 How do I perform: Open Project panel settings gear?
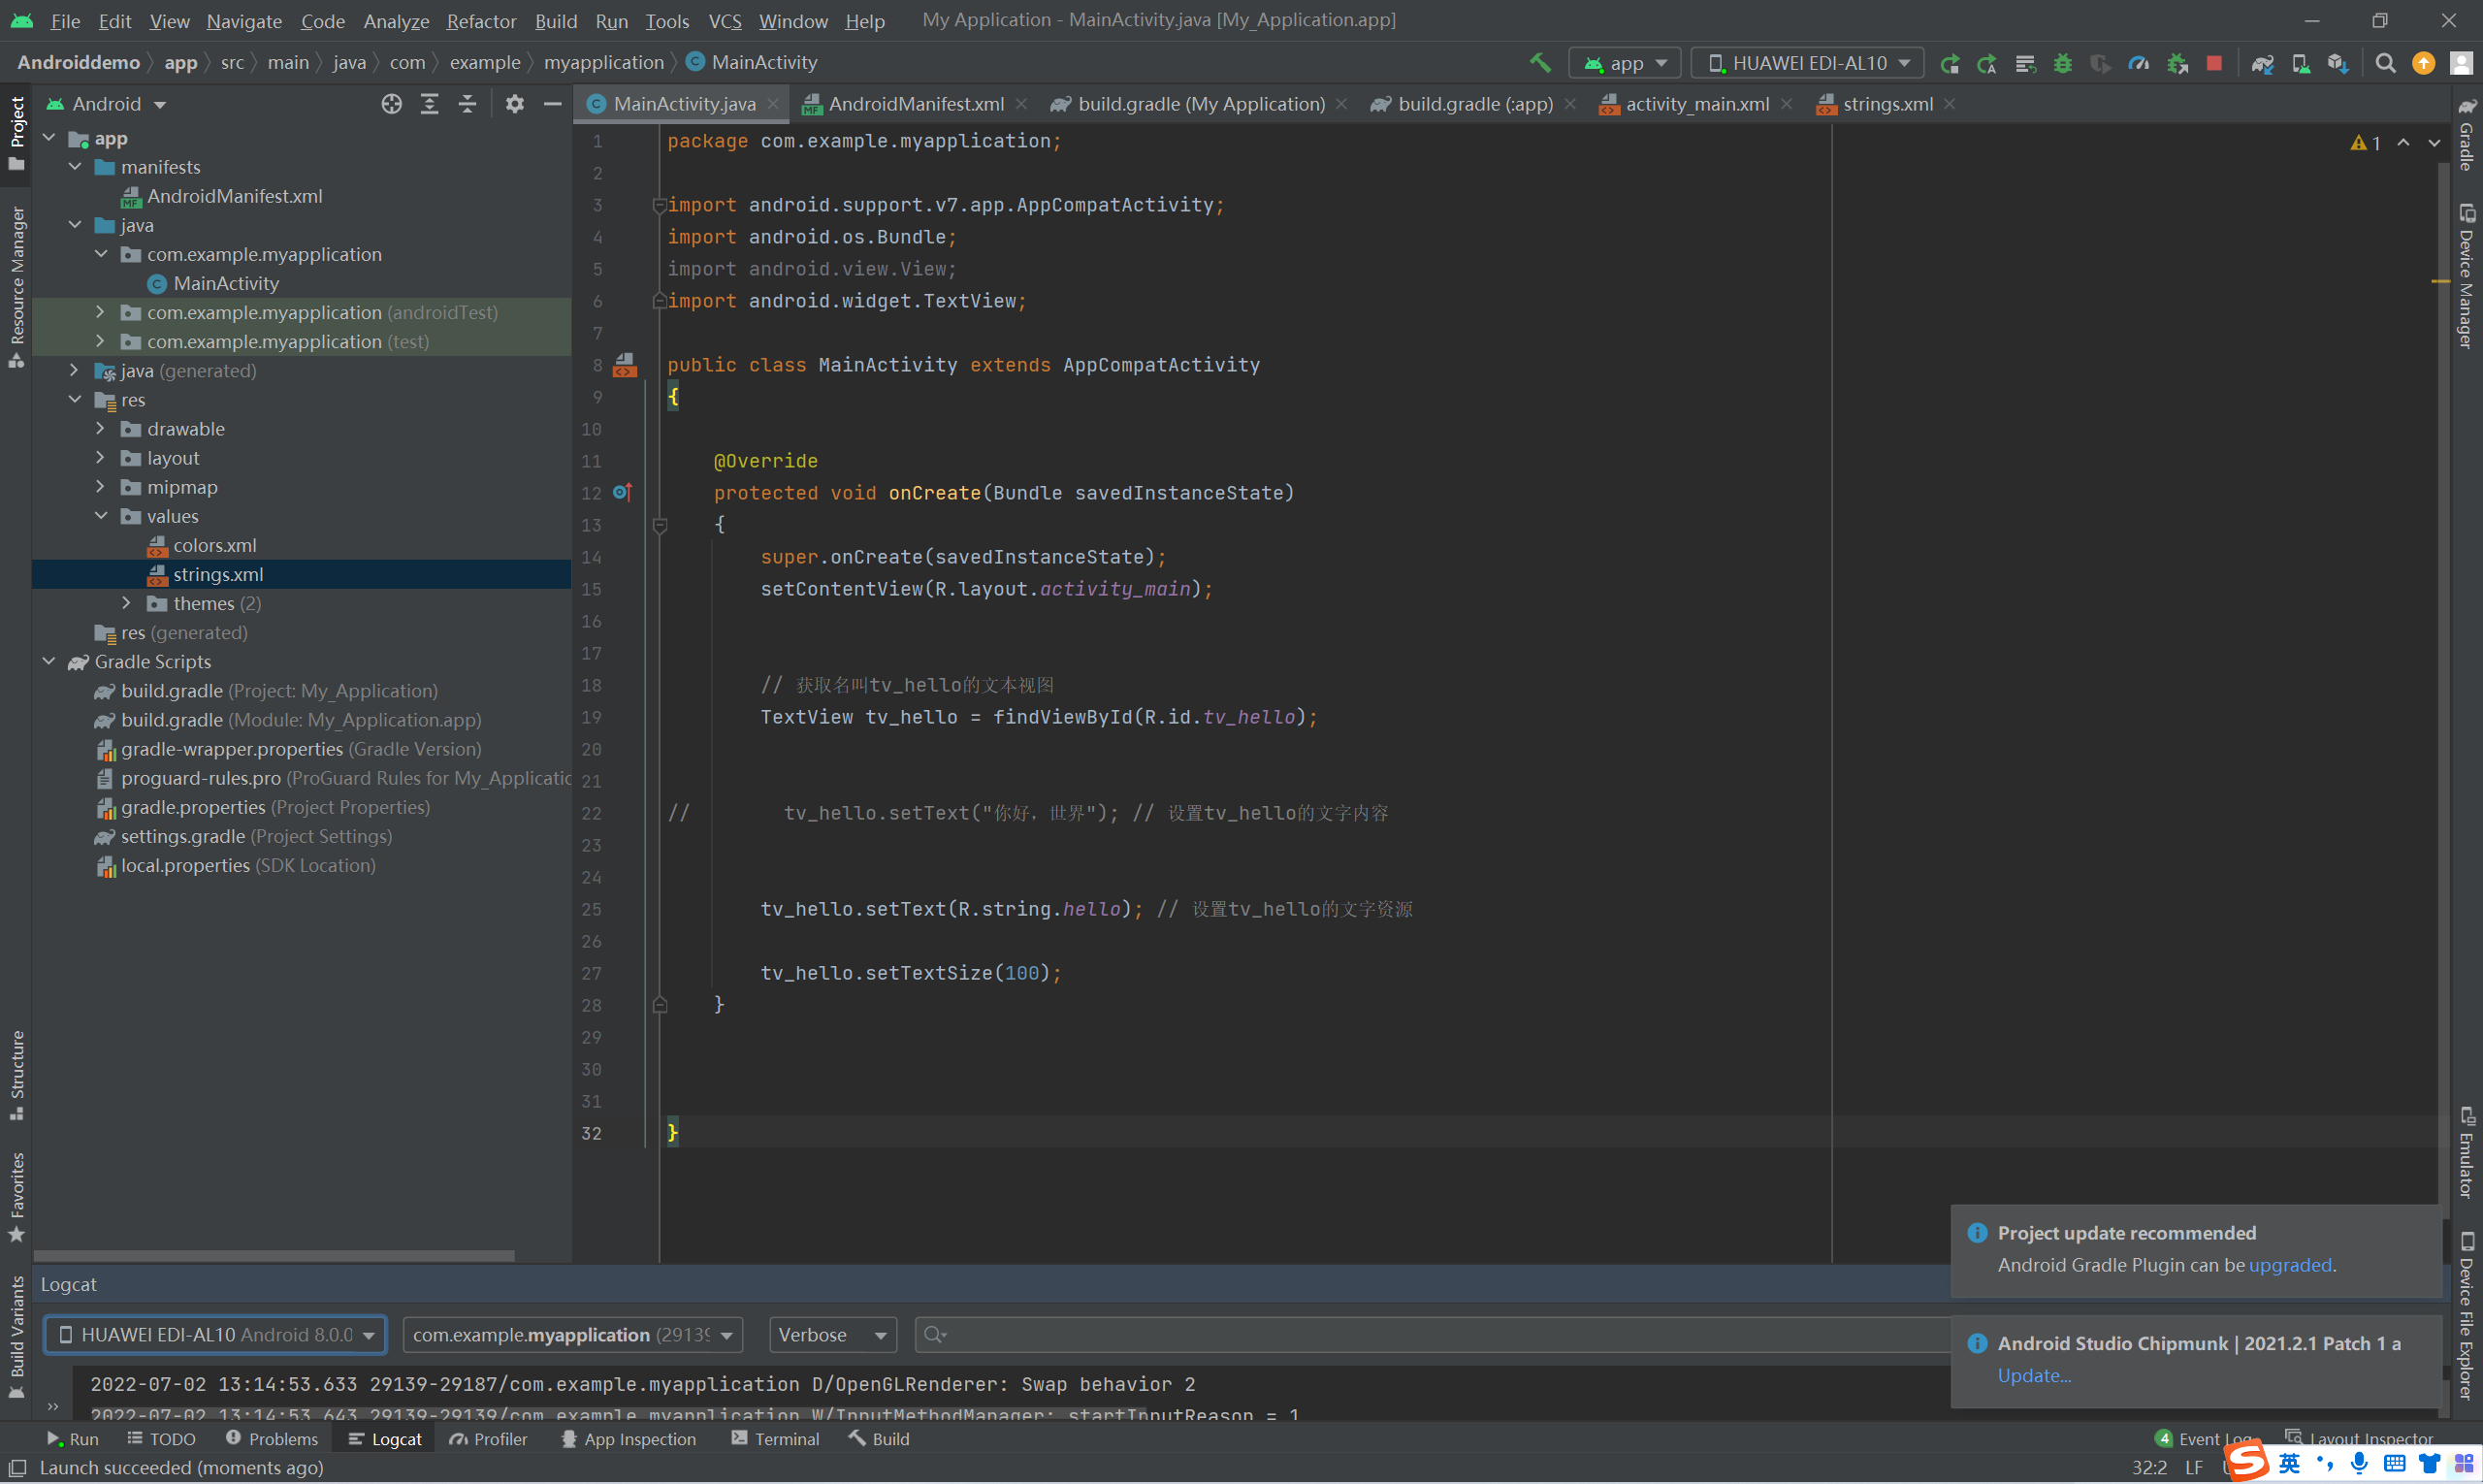[514, 104]
